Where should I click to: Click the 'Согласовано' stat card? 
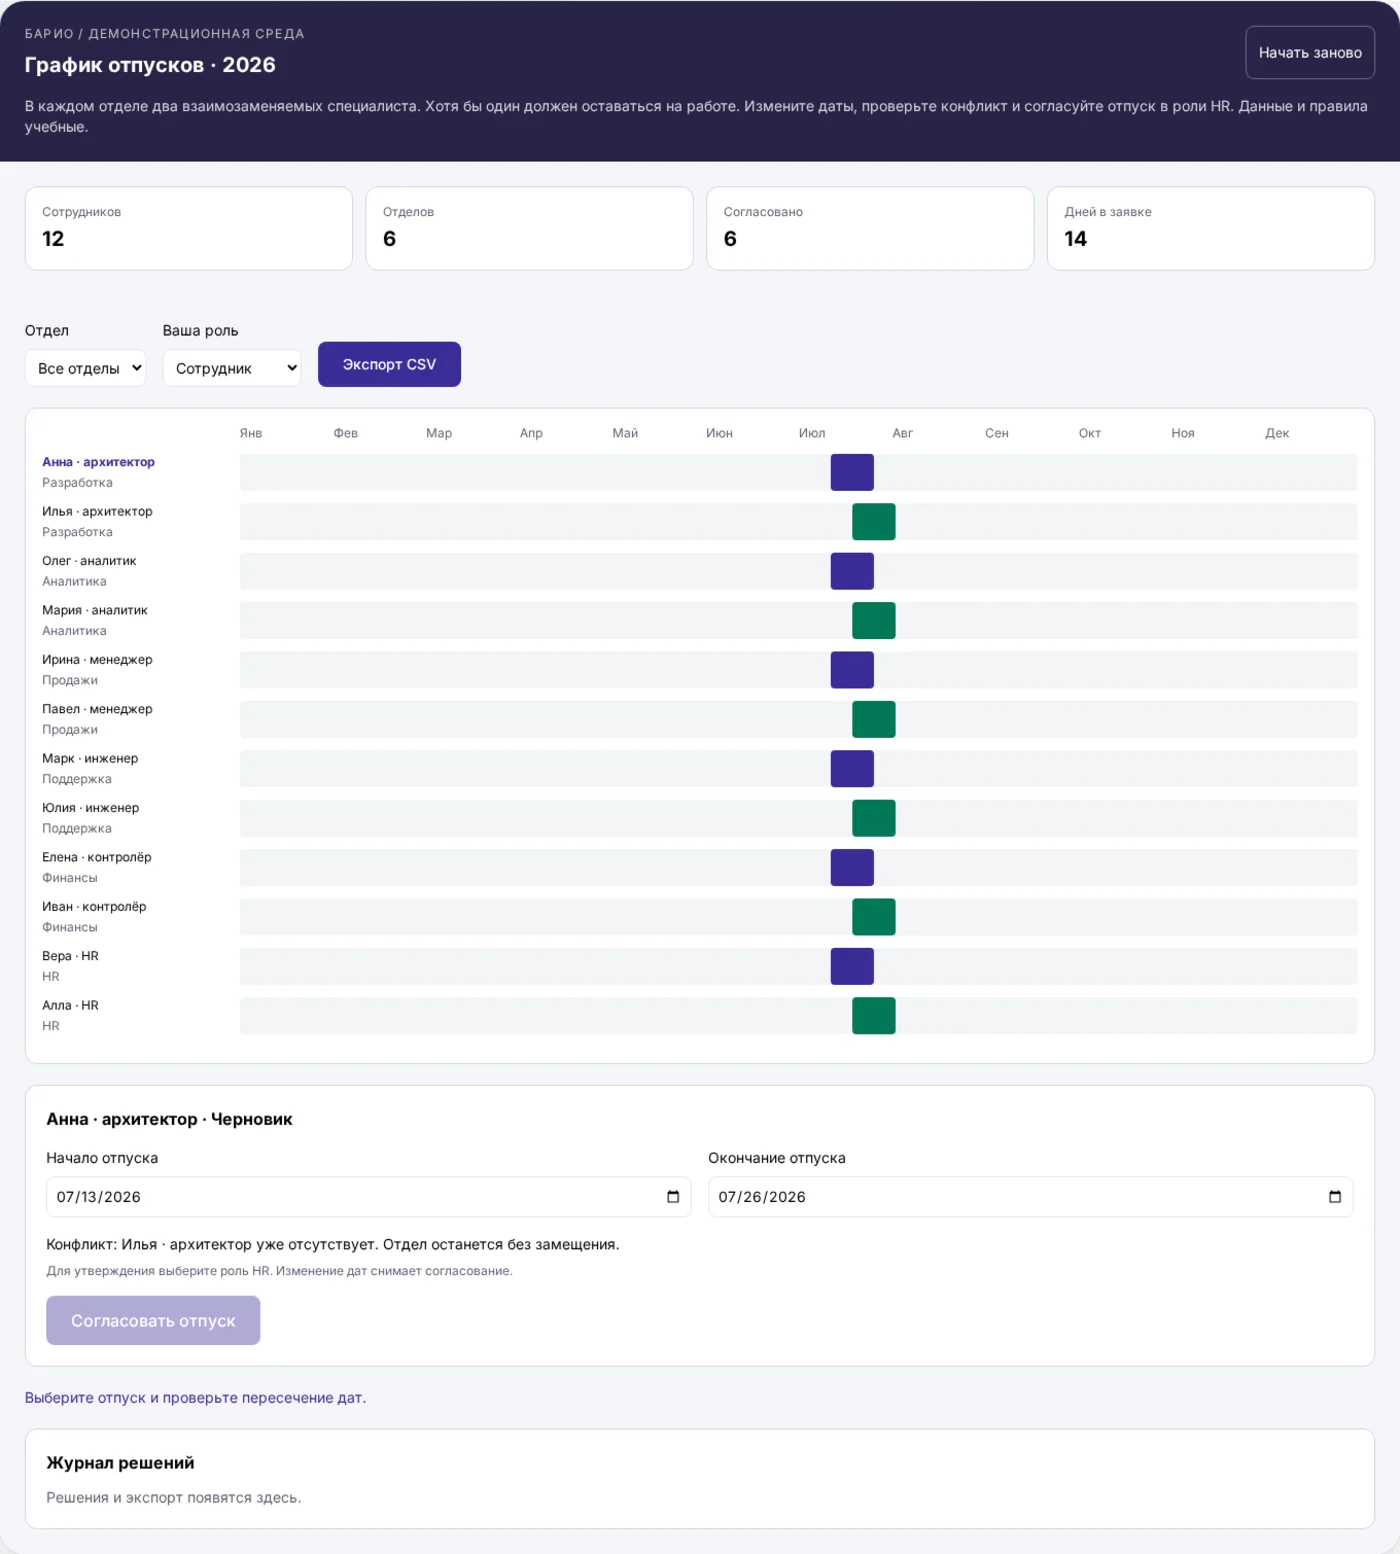click(870, 228)
